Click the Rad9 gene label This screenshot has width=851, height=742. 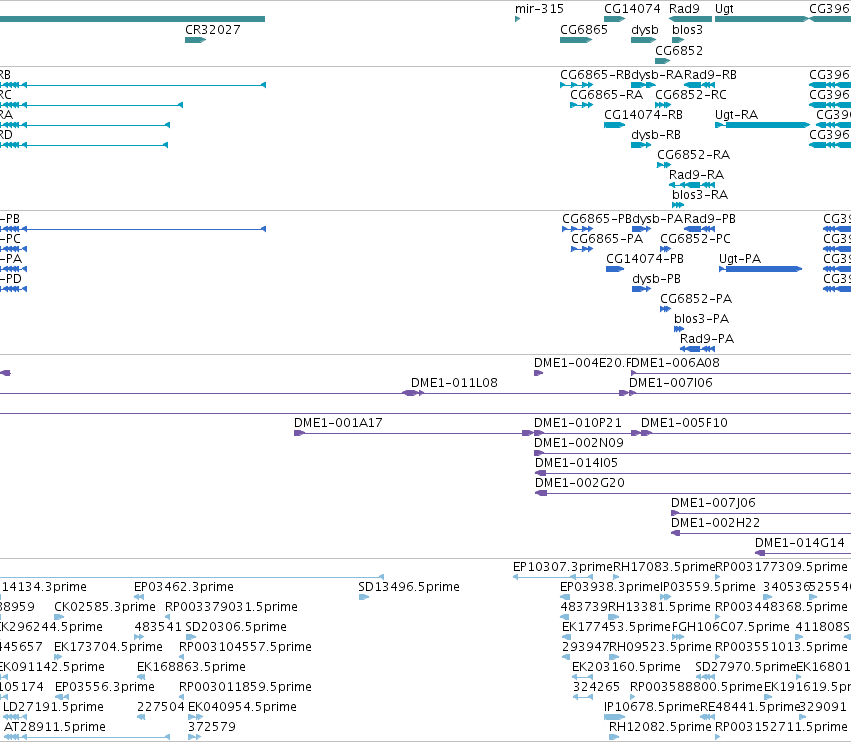[x=684, y=9]
